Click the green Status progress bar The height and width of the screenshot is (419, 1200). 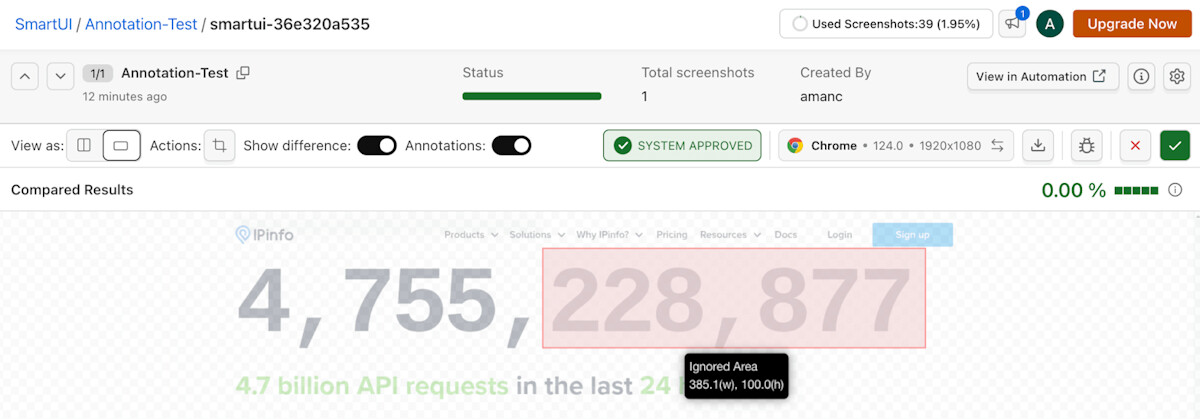tap(532, 96)
